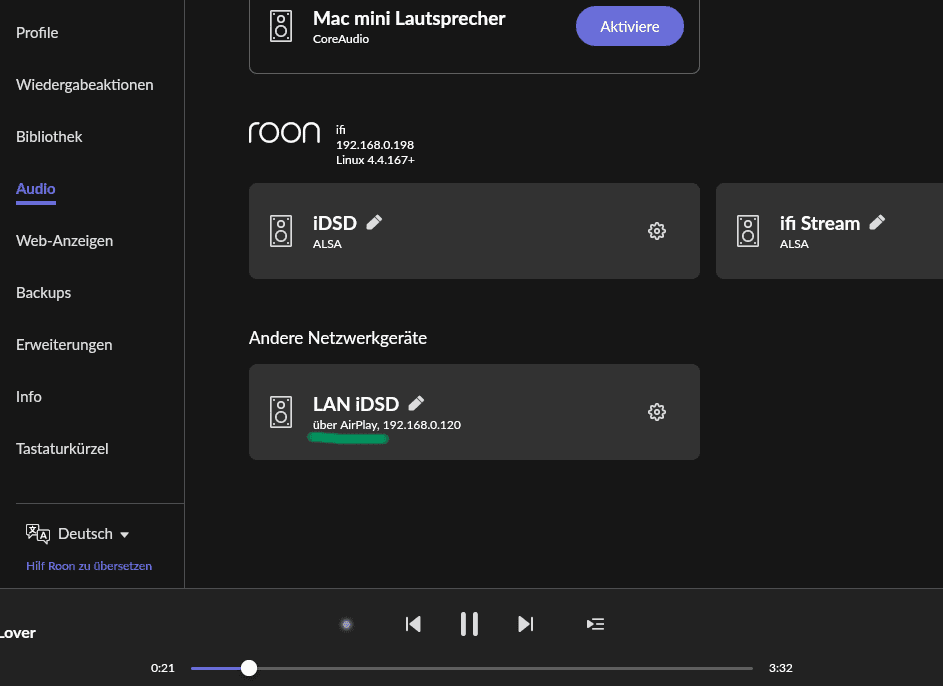The width and height of the screenshot is (943, 686).
Task: Skip to the next track
Action: coord(526,624)
